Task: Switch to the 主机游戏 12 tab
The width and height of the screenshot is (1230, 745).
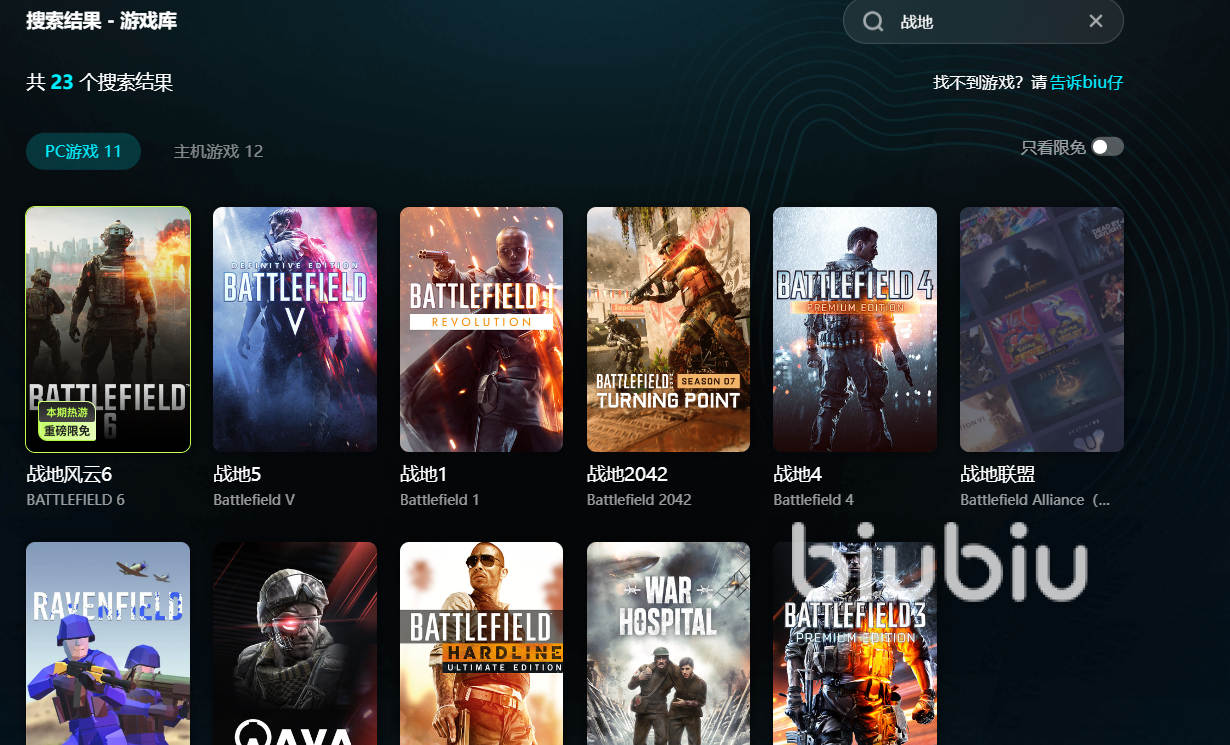Action: [218, 151]
